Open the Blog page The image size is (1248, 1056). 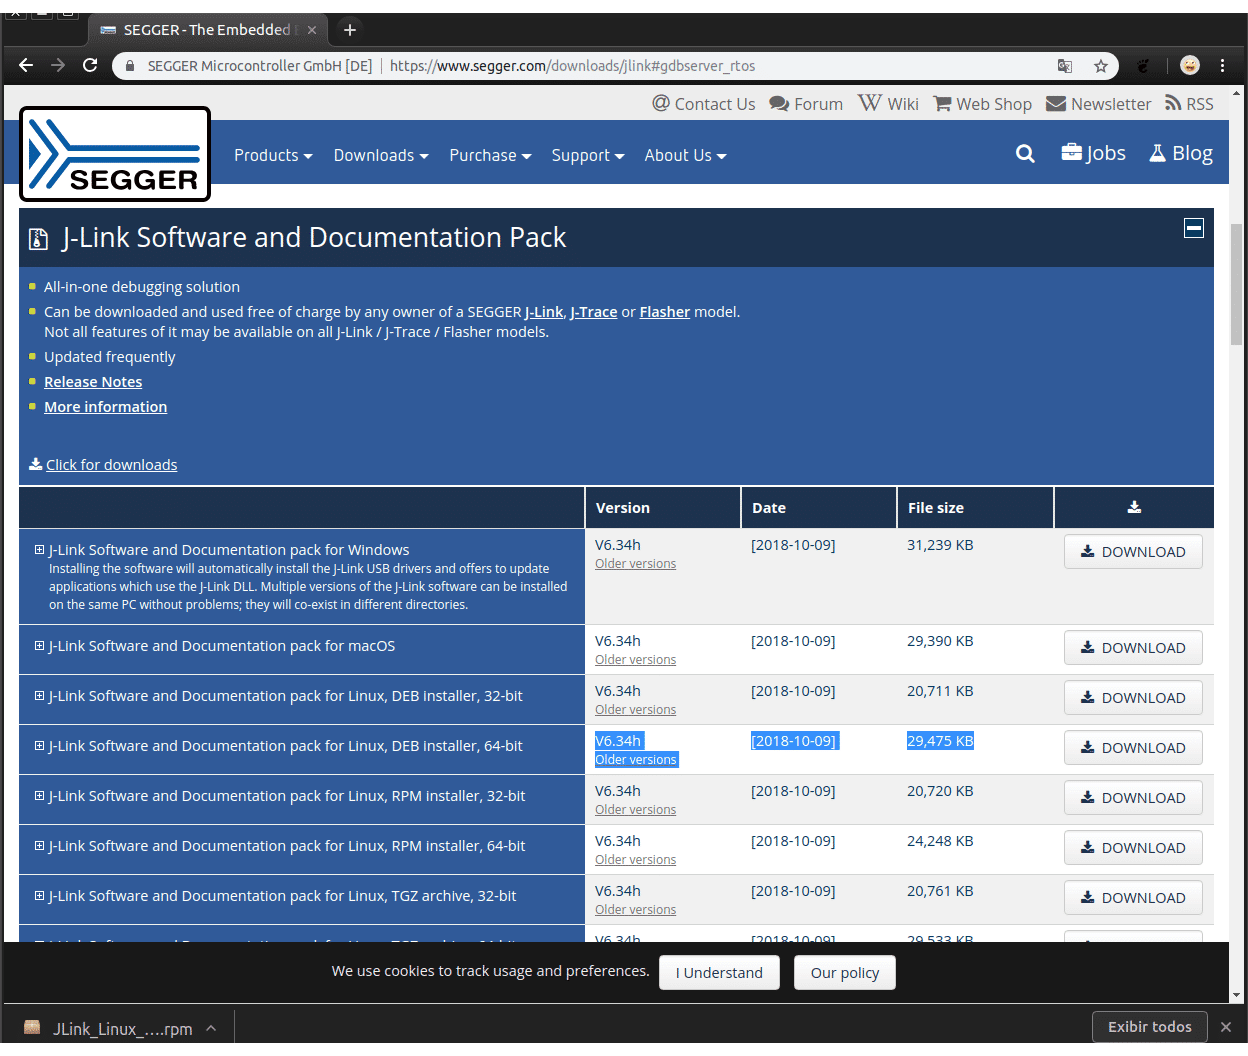coord(1181,153)
